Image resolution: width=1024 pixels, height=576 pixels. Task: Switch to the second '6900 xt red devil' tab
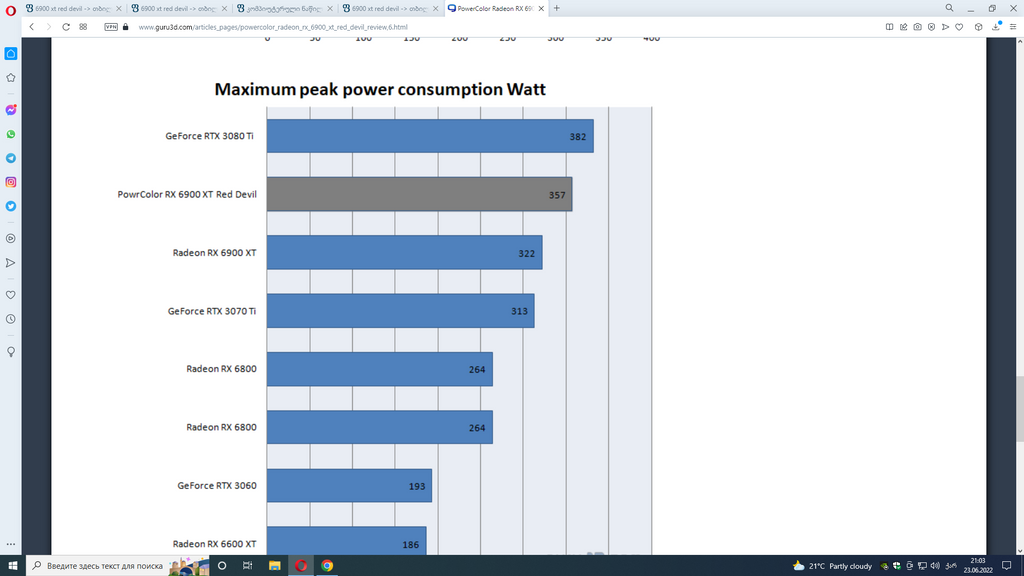[179, 8]
